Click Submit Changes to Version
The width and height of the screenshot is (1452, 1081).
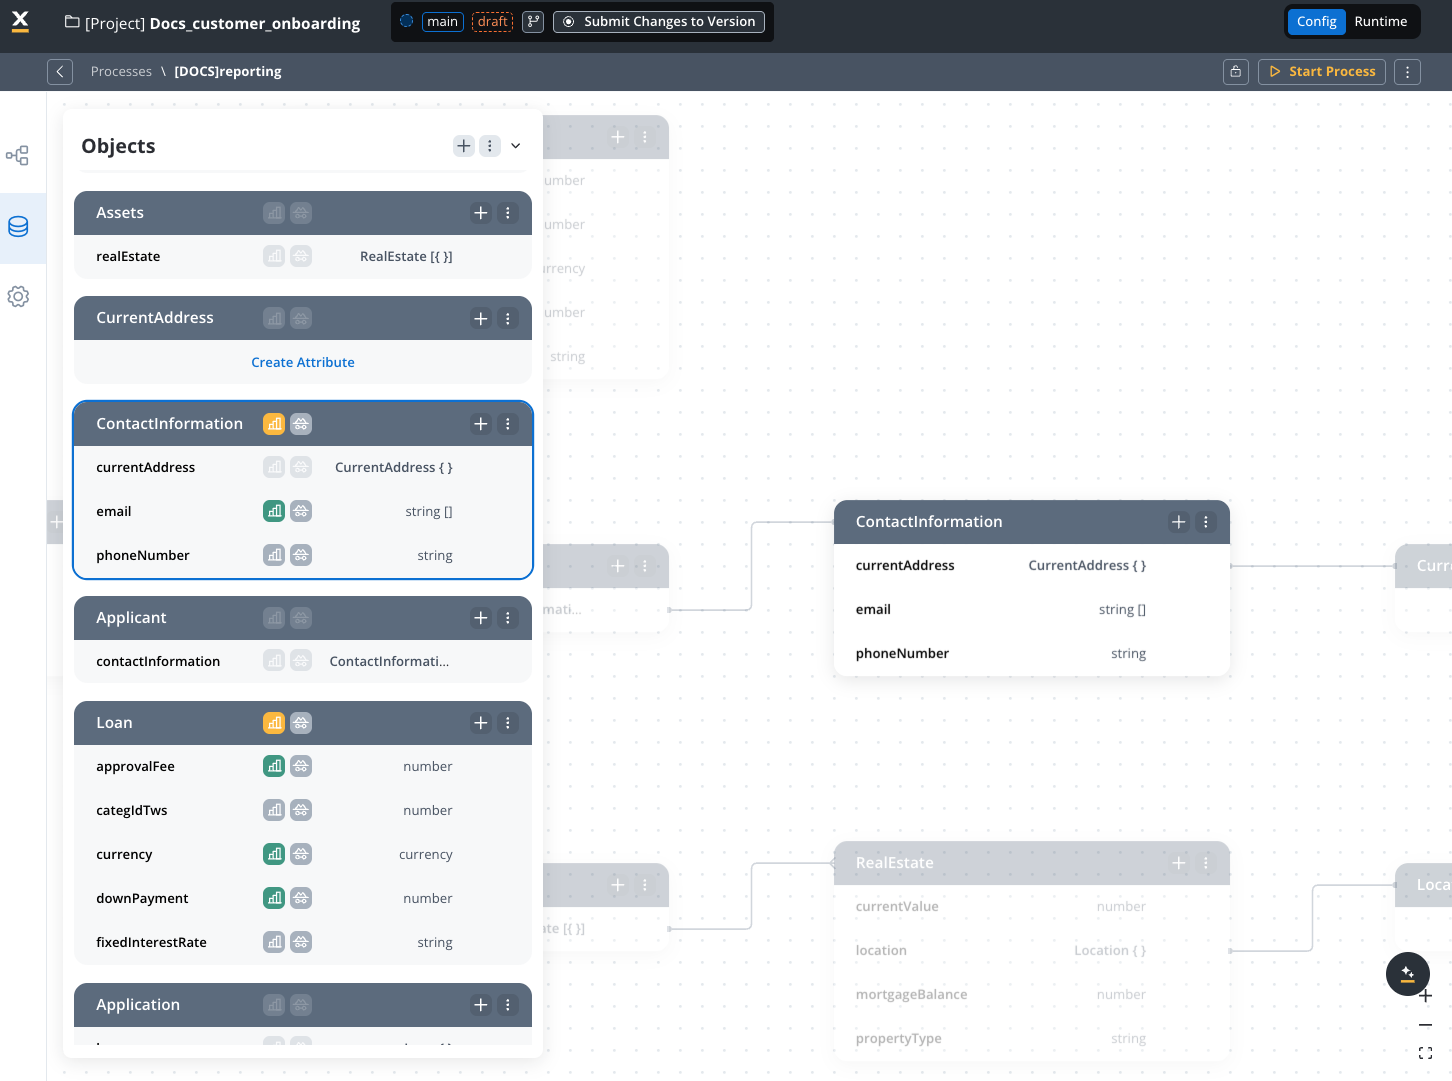[659, 21]
